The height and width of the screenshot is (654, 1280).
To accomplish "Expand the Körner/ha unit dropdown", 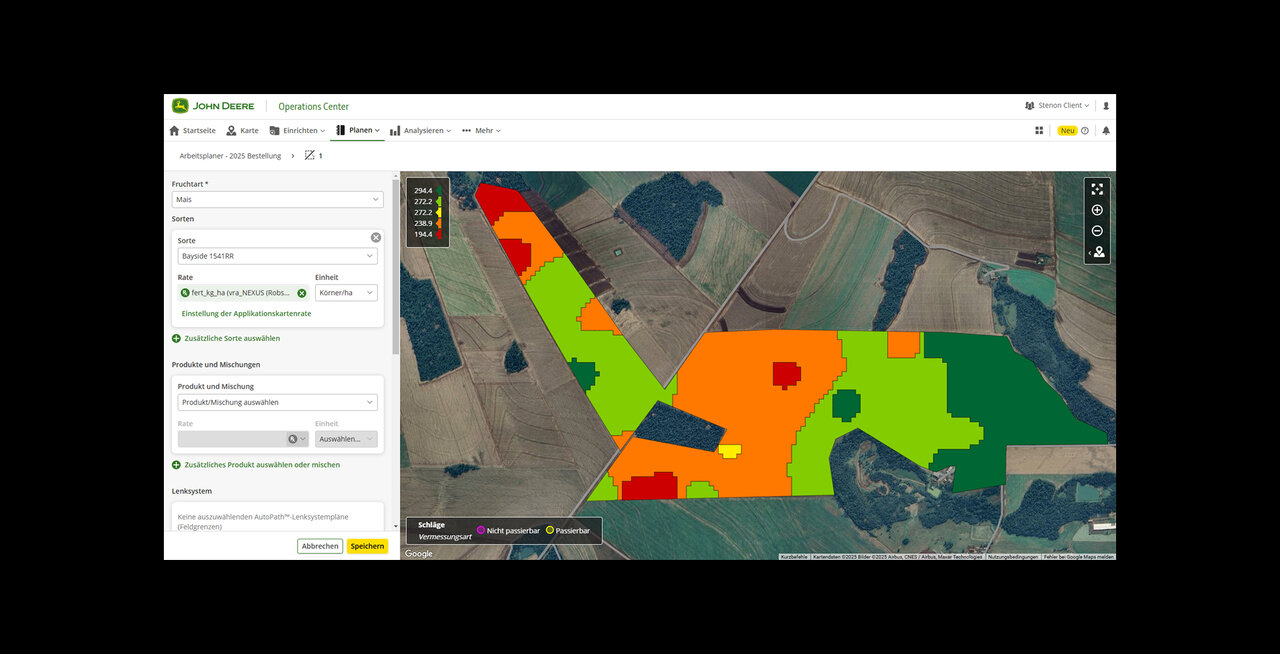I will tap(346, 293).
